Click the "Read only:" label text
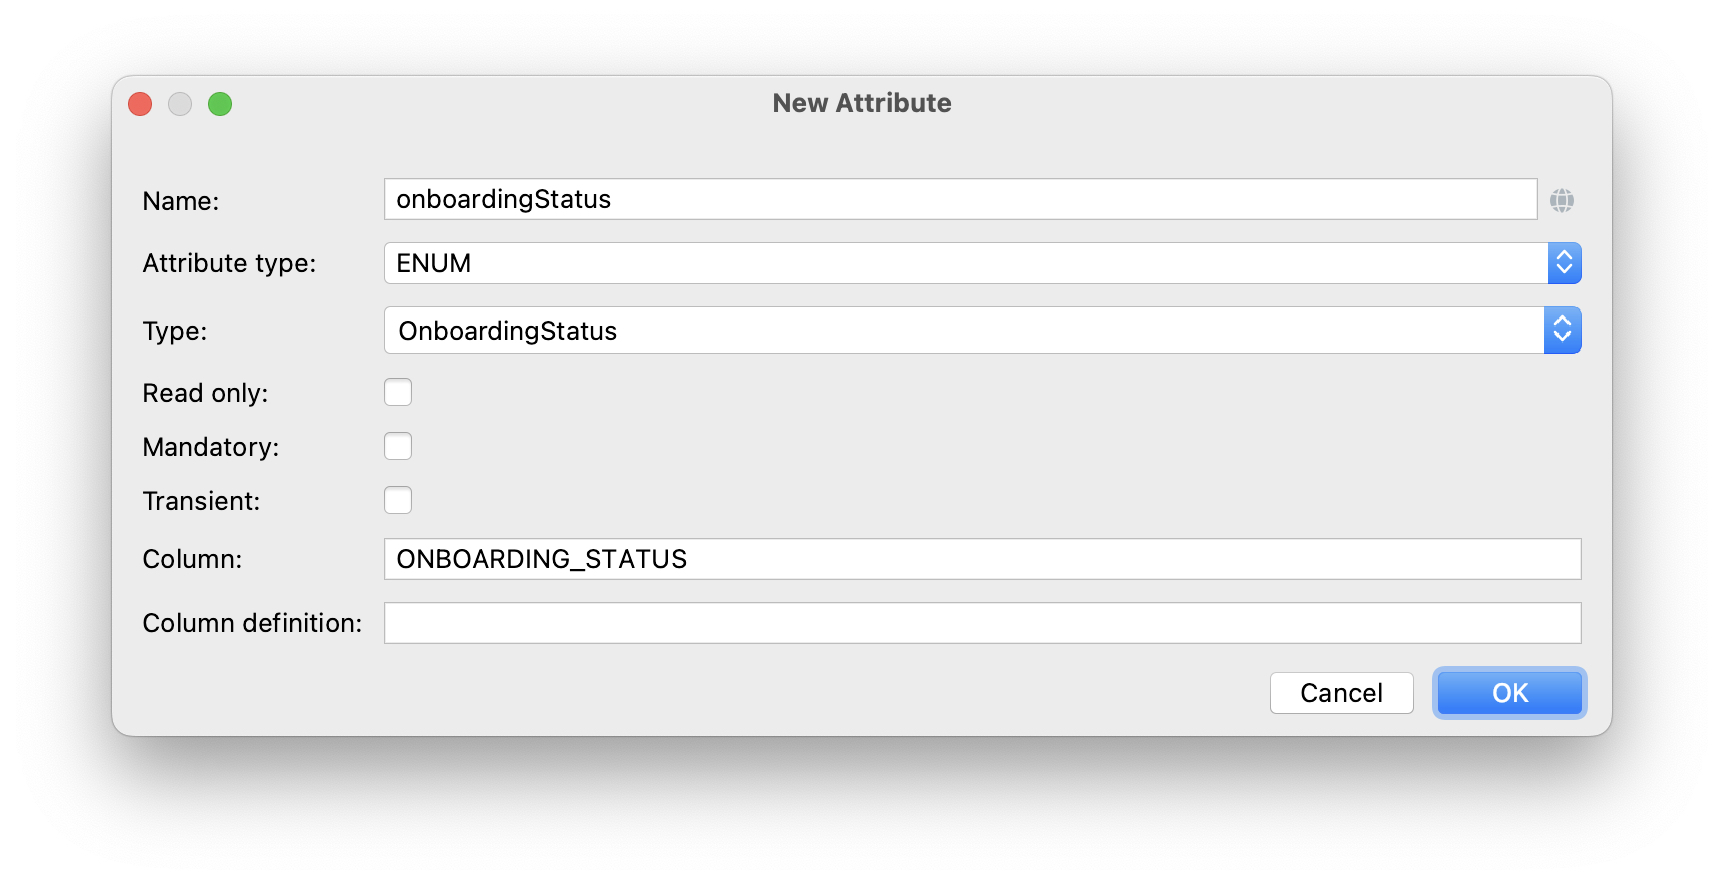 click(x=205, y=393)
